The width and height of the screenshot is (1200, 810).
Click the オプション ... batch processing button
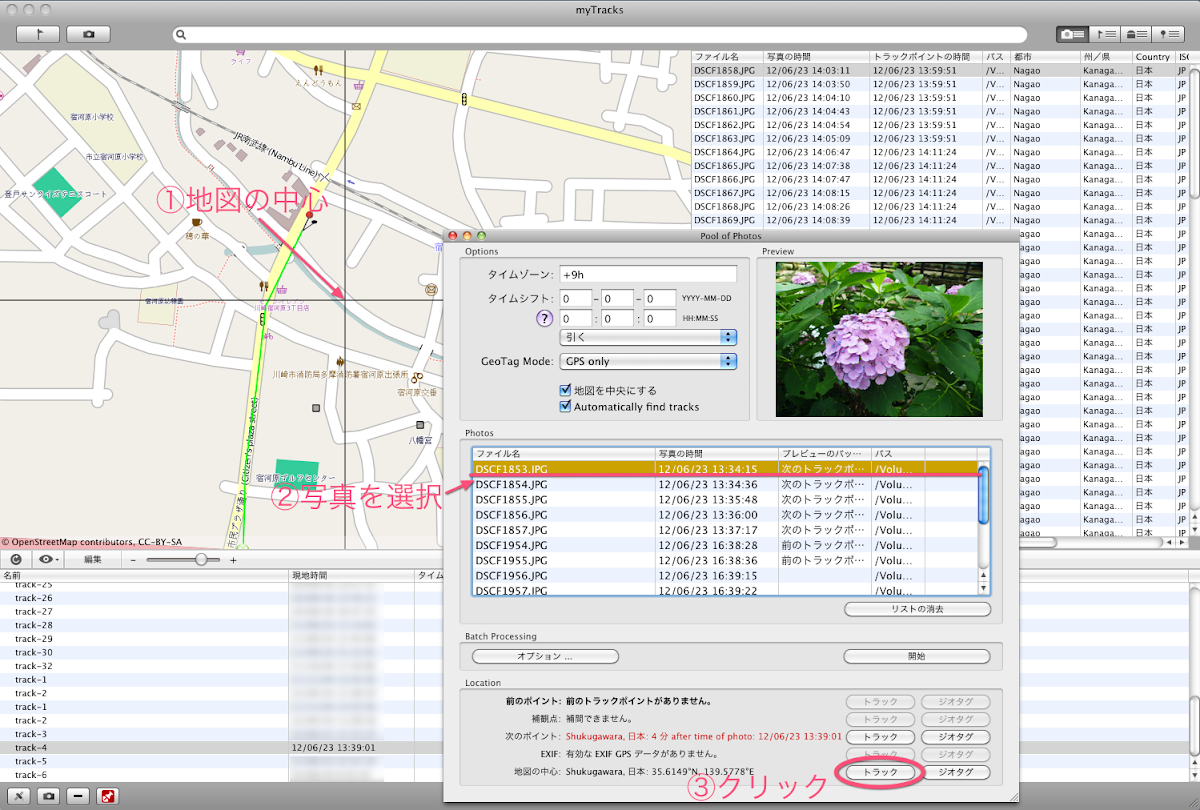coord(545,657)
